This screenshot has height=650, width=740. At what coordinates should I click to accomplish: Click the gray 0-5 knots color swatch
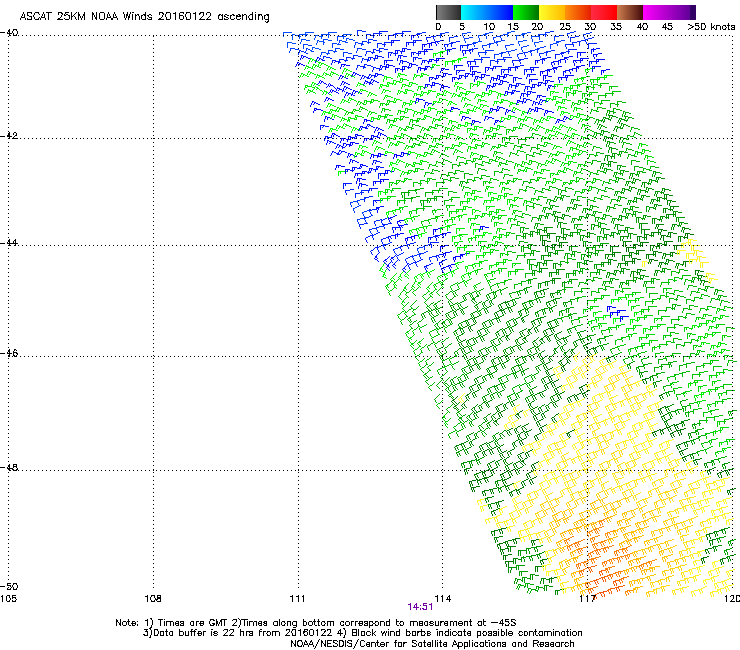[448, 12]
